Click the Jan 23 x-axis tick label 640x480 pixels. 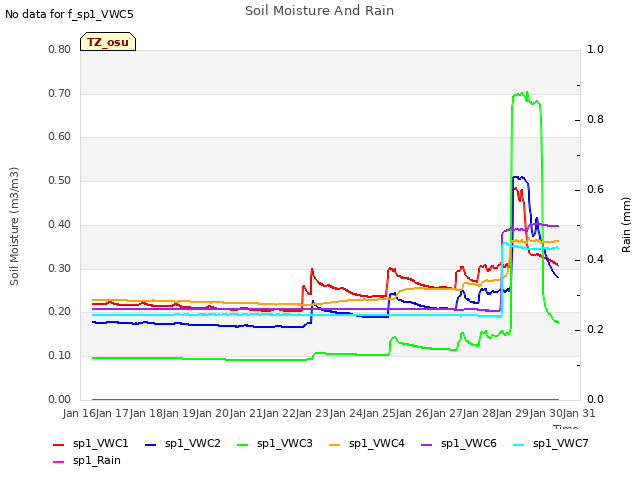click(313, 413)
